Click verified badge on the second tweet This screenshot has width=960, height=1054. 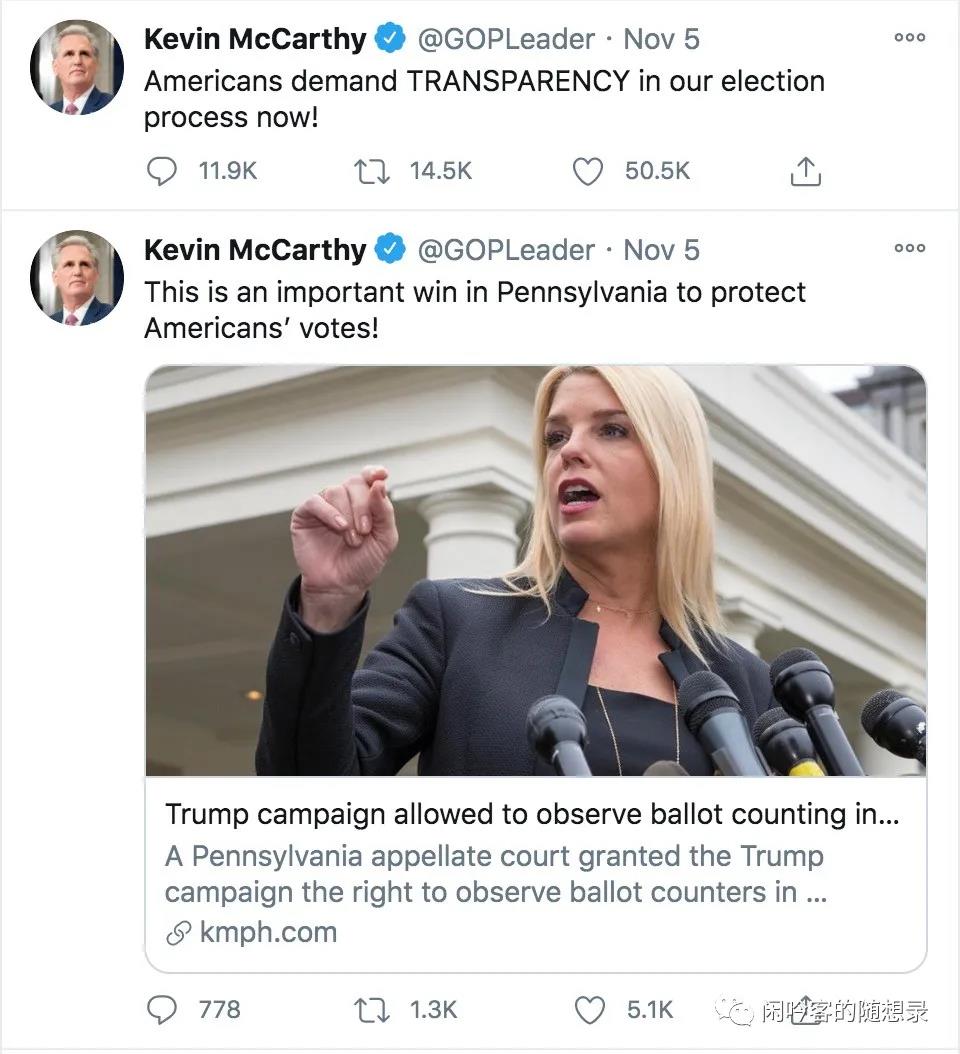pyautogui.click(x=390, y=250)
